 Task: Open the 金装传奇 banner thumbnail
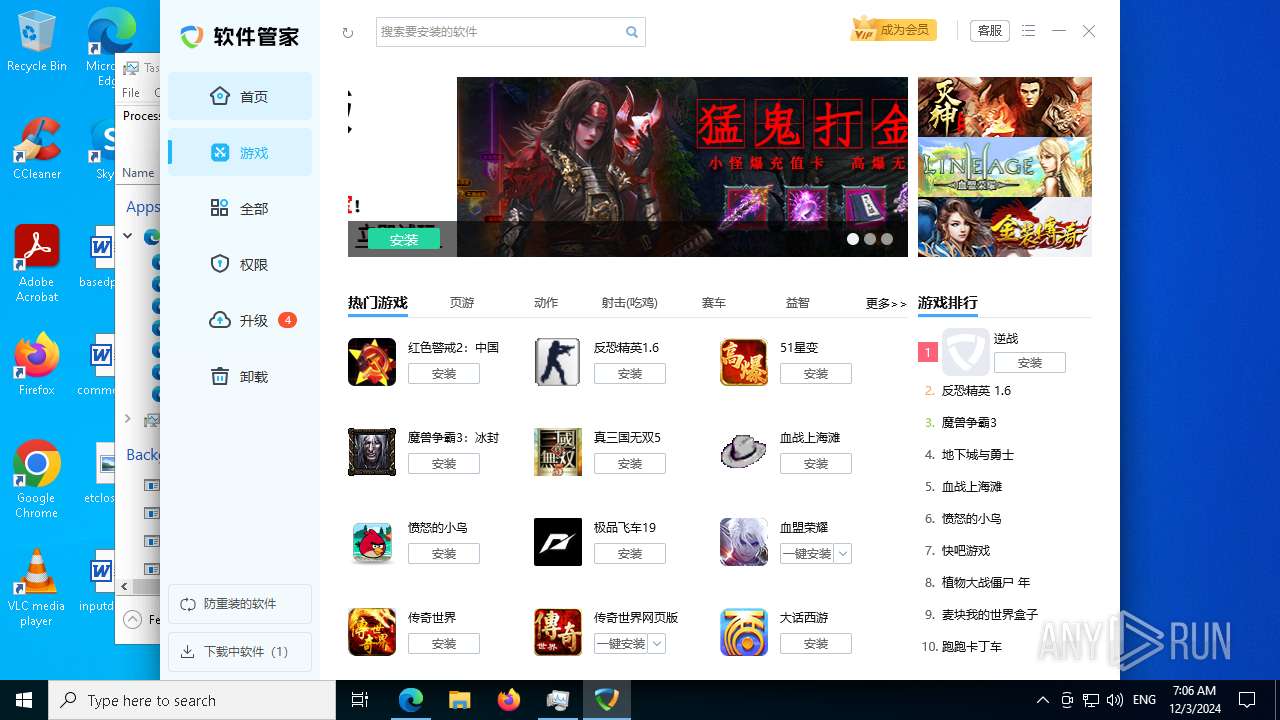1005,227
